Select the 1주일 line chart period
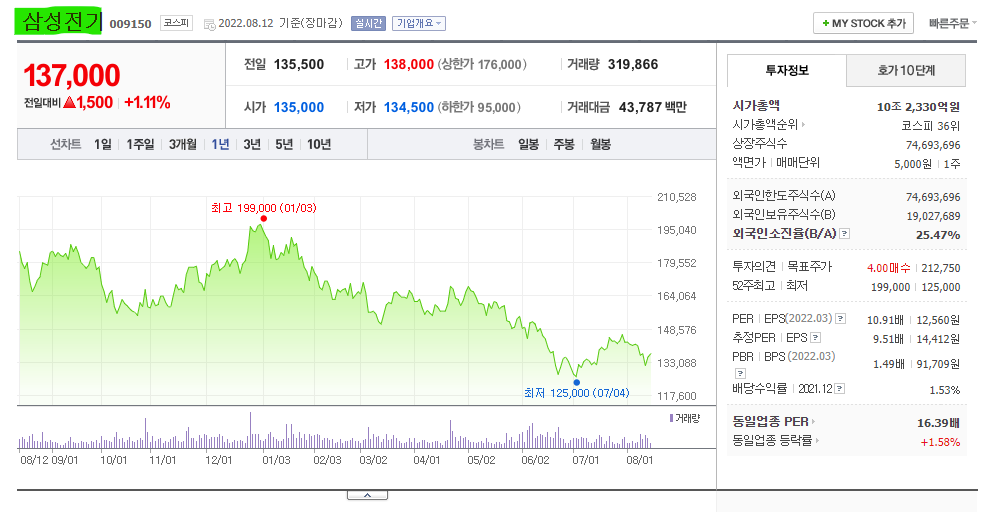 click(140, 145)
